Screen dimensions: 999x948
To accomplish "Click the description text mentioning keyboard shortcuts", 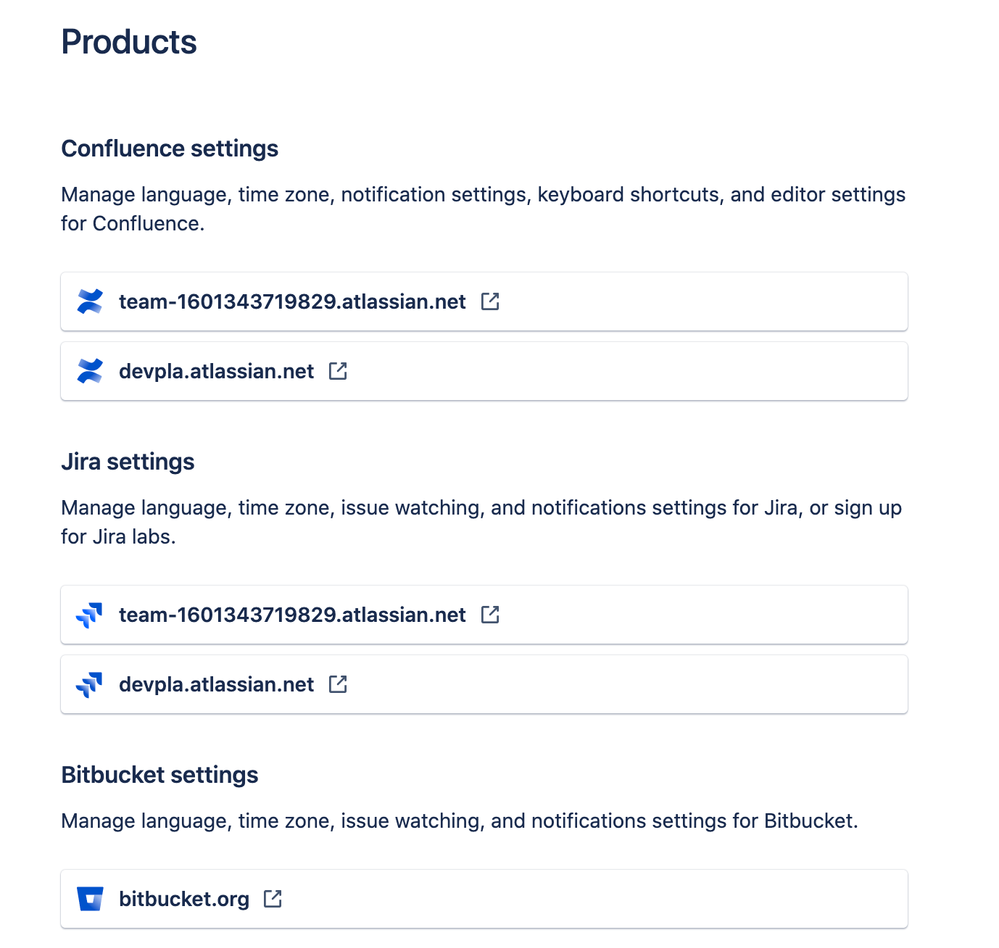I will pos(483,209).
